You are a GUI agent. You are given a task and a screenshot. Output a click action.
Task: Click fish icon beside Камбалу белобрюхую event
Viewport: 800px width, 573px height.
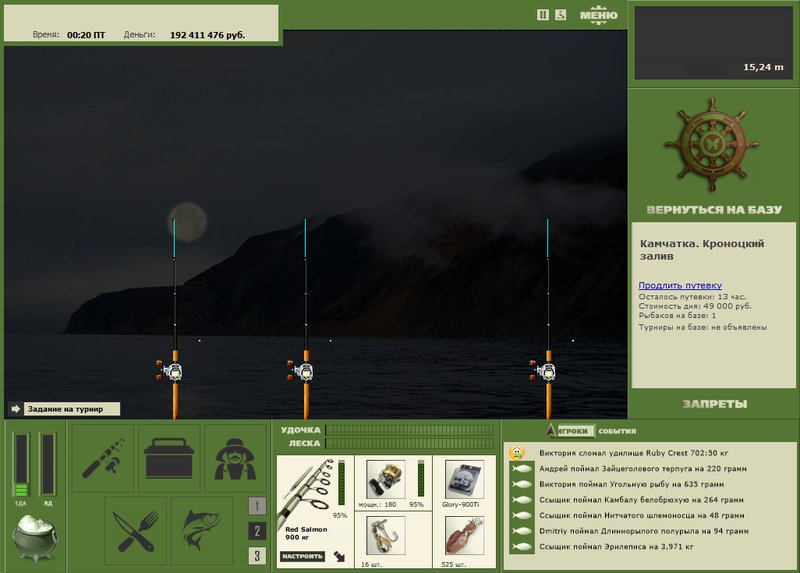(x=521, y=500)
